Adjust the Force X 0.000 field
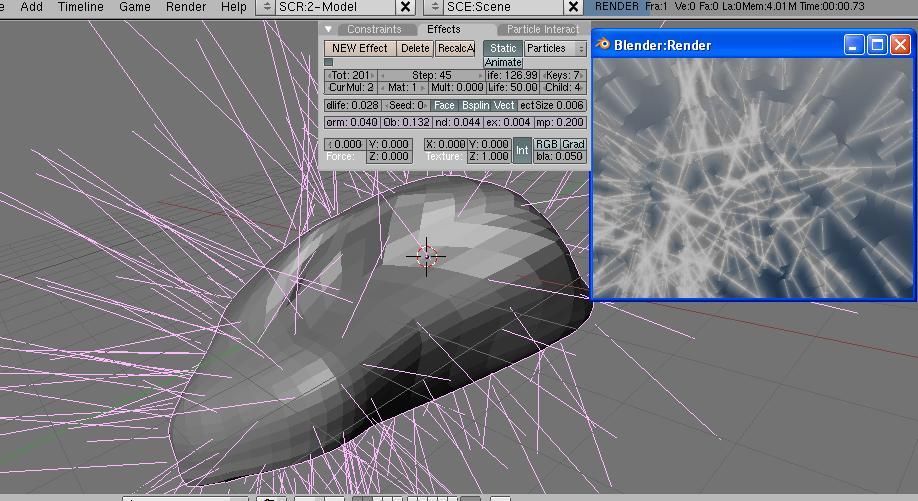The image size is (918, 501). pyautogui.click(x=345, y=144)
